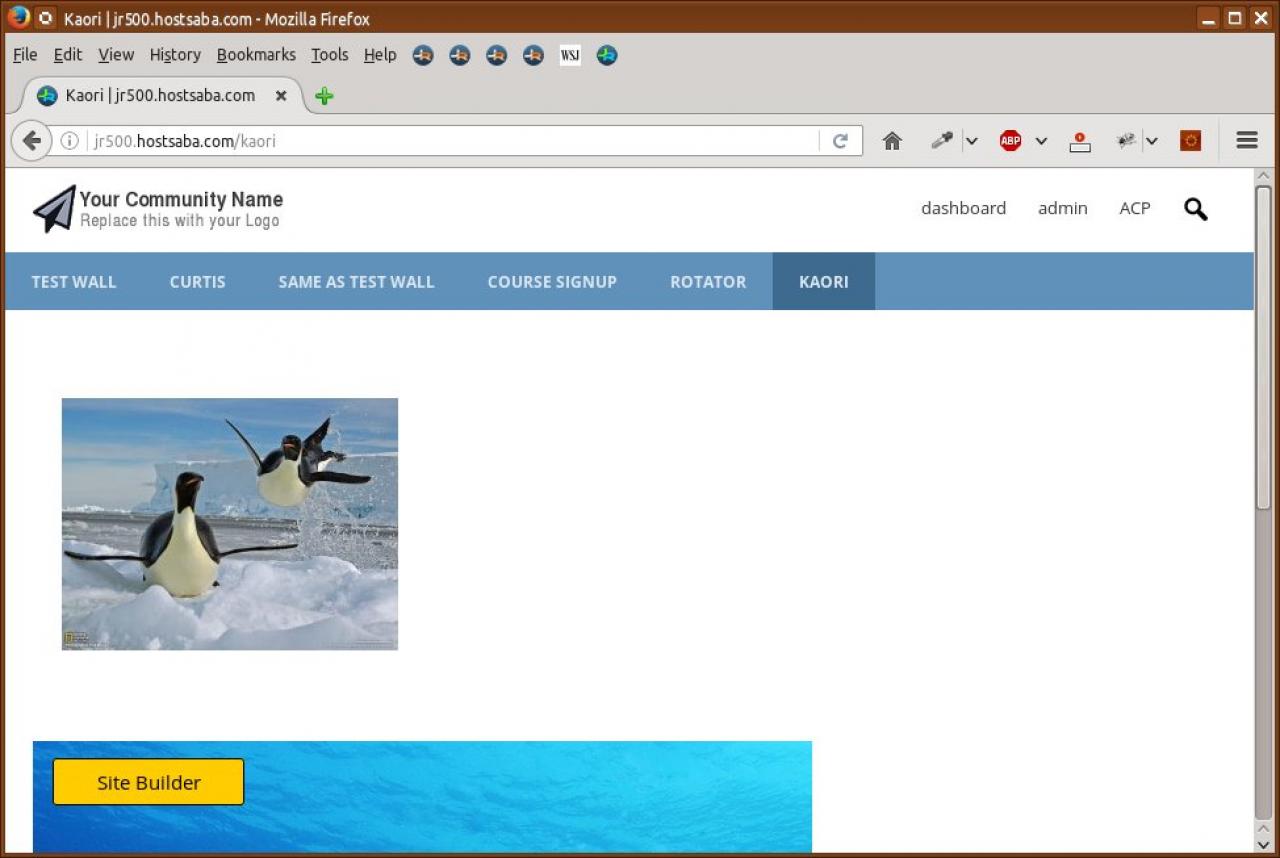
Task: Click the WSJ bookmark icon
Action: 570,55
